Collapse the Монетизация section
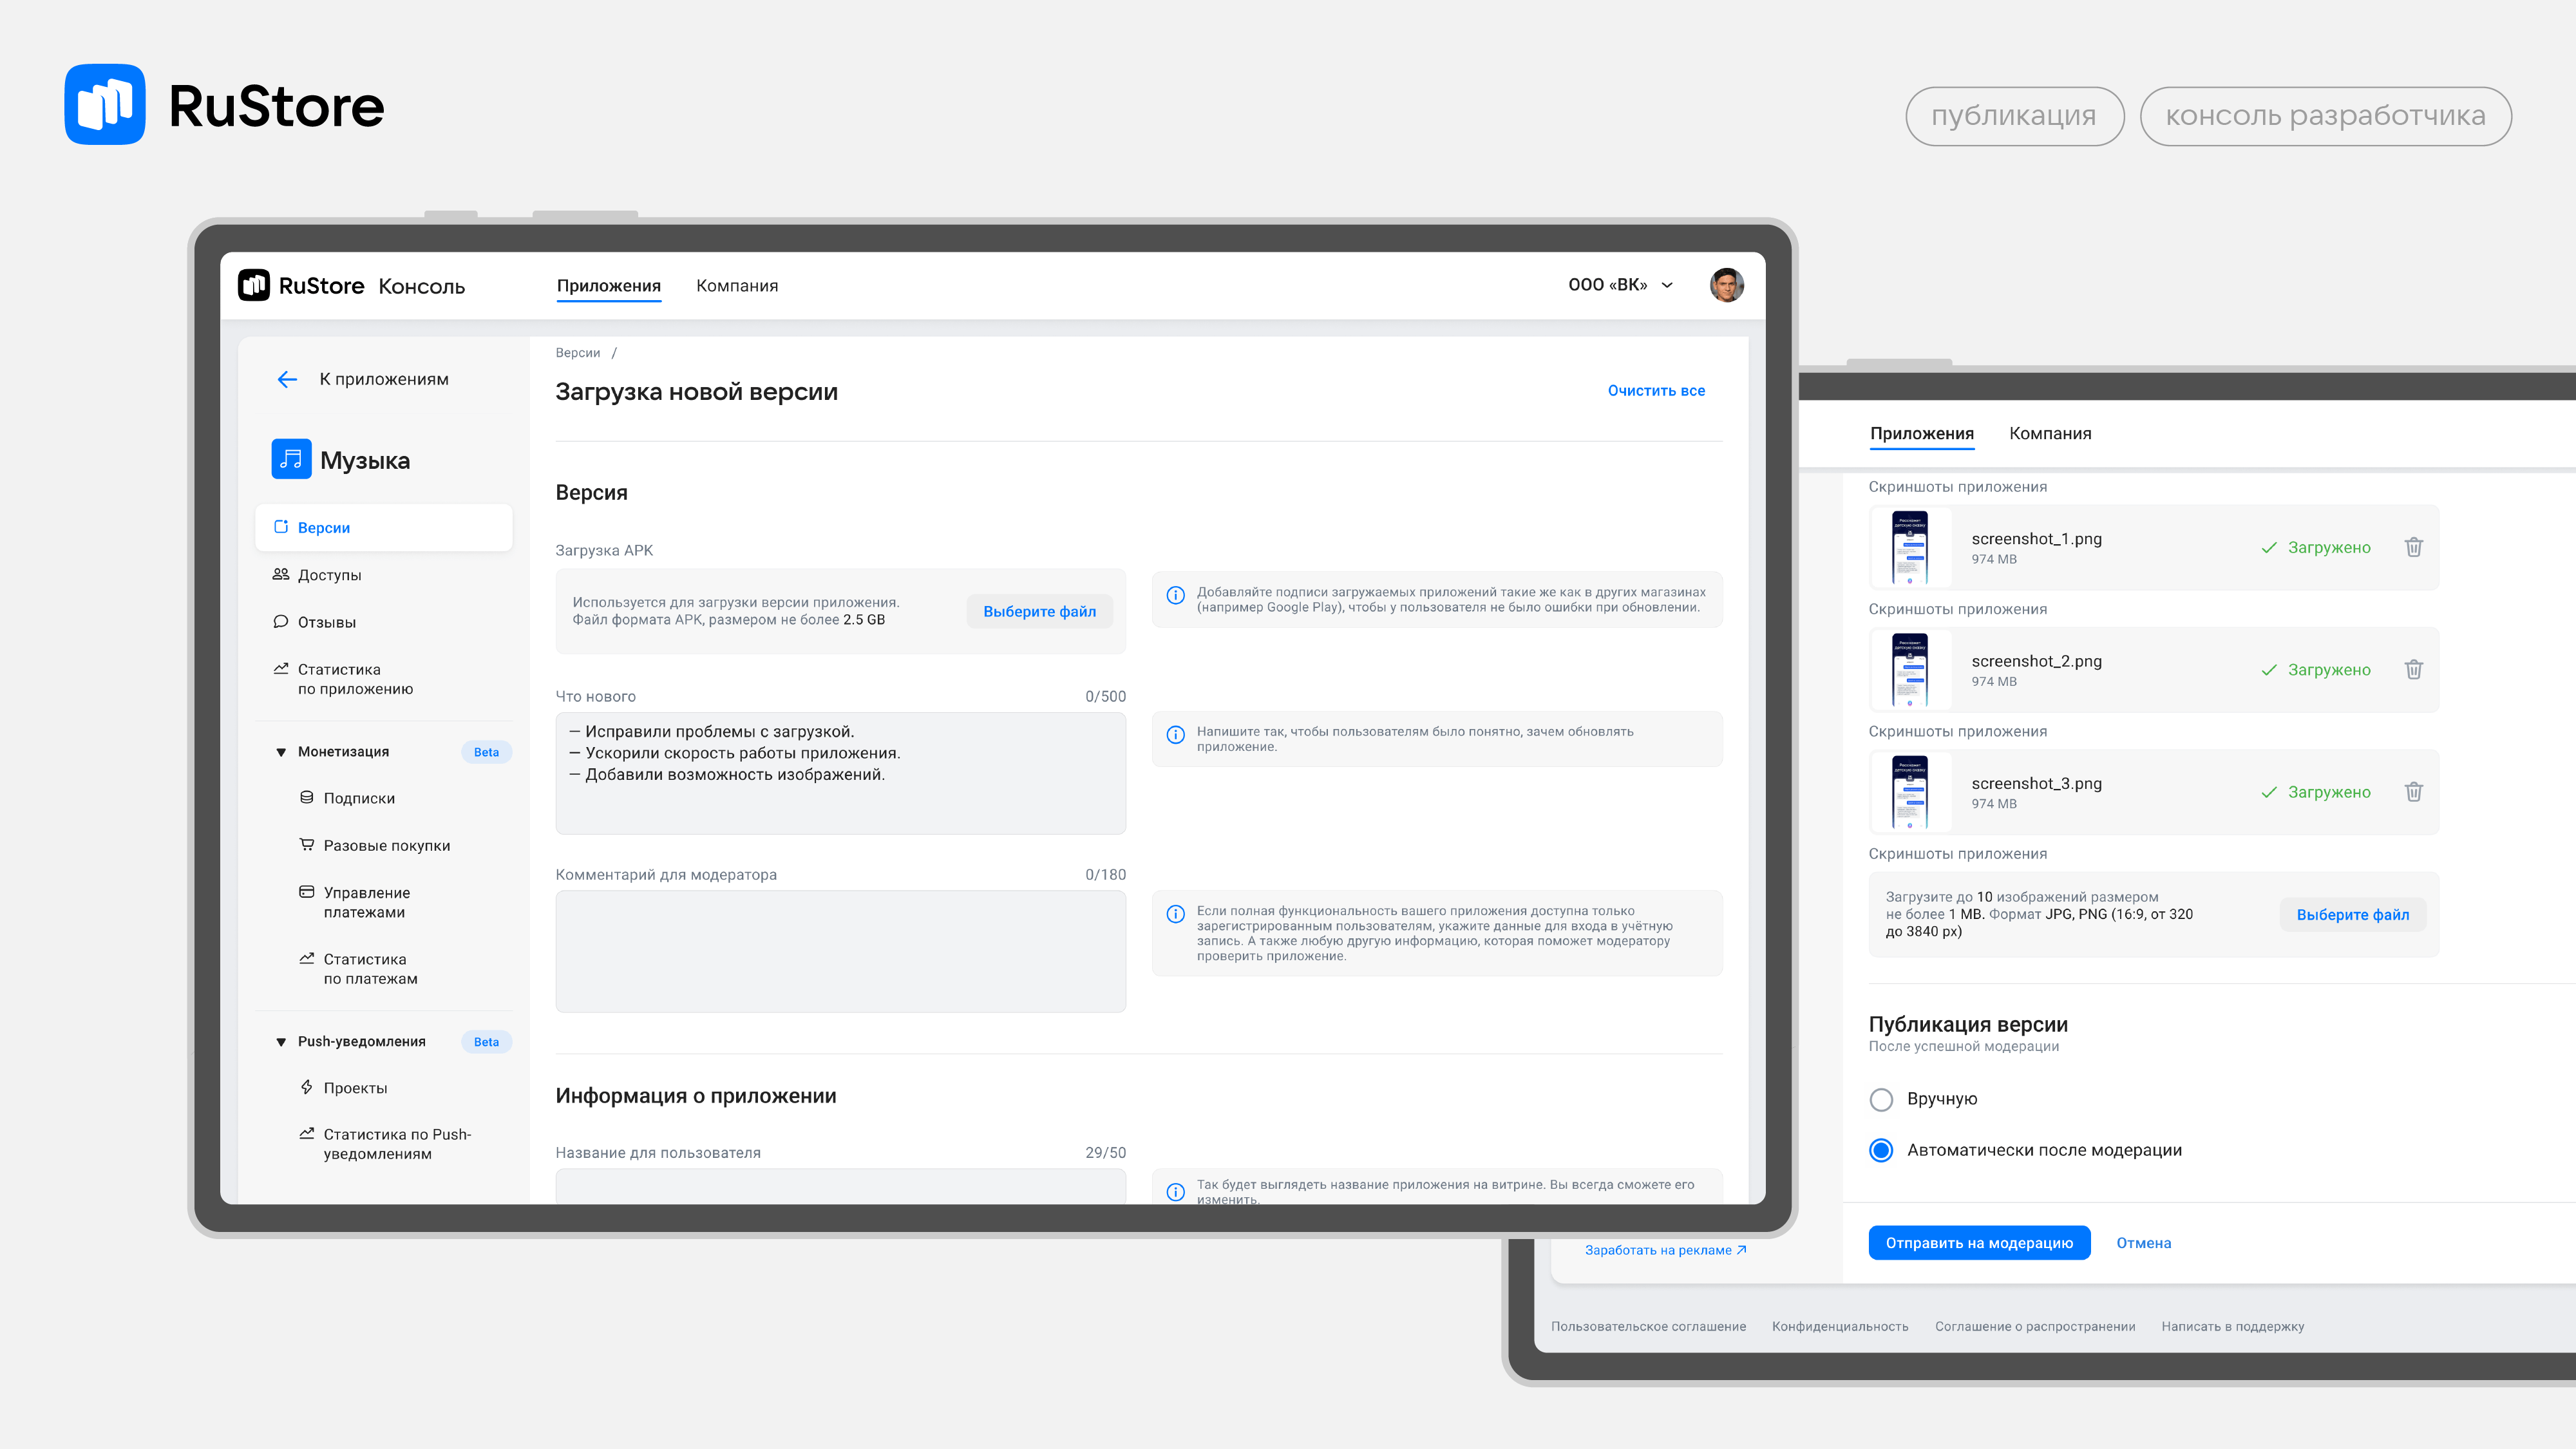The image size is (2576, 1449). tap(281, 752)
